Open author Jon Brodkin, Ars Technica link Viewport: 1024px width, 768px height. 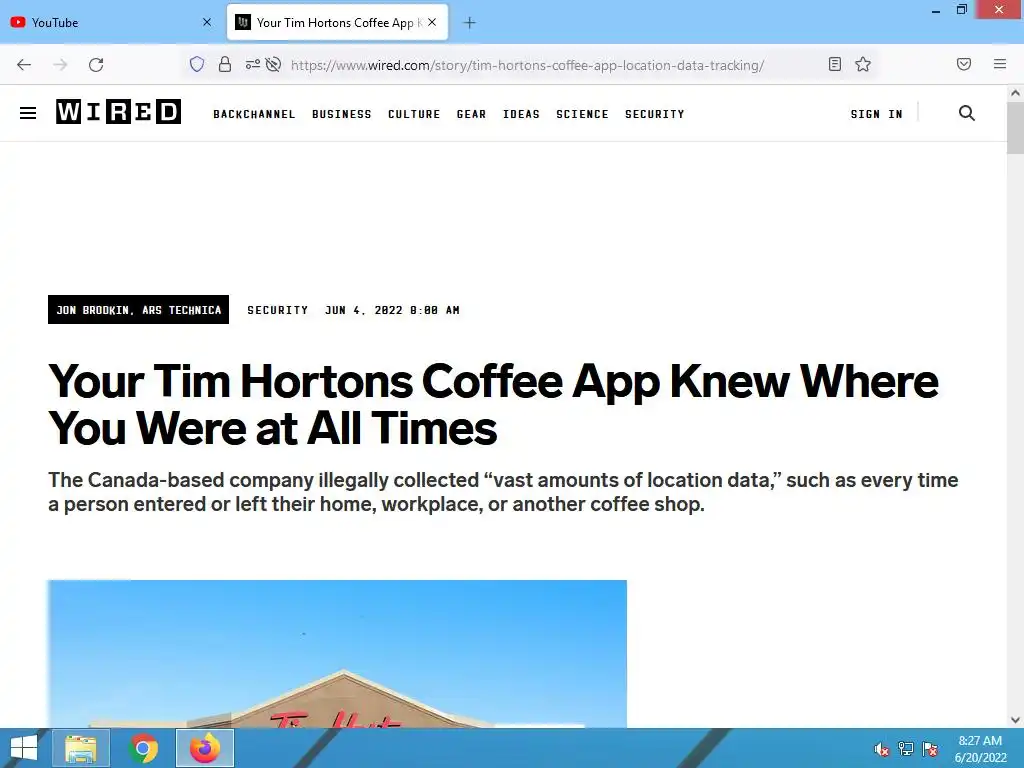tap(138, 310)
